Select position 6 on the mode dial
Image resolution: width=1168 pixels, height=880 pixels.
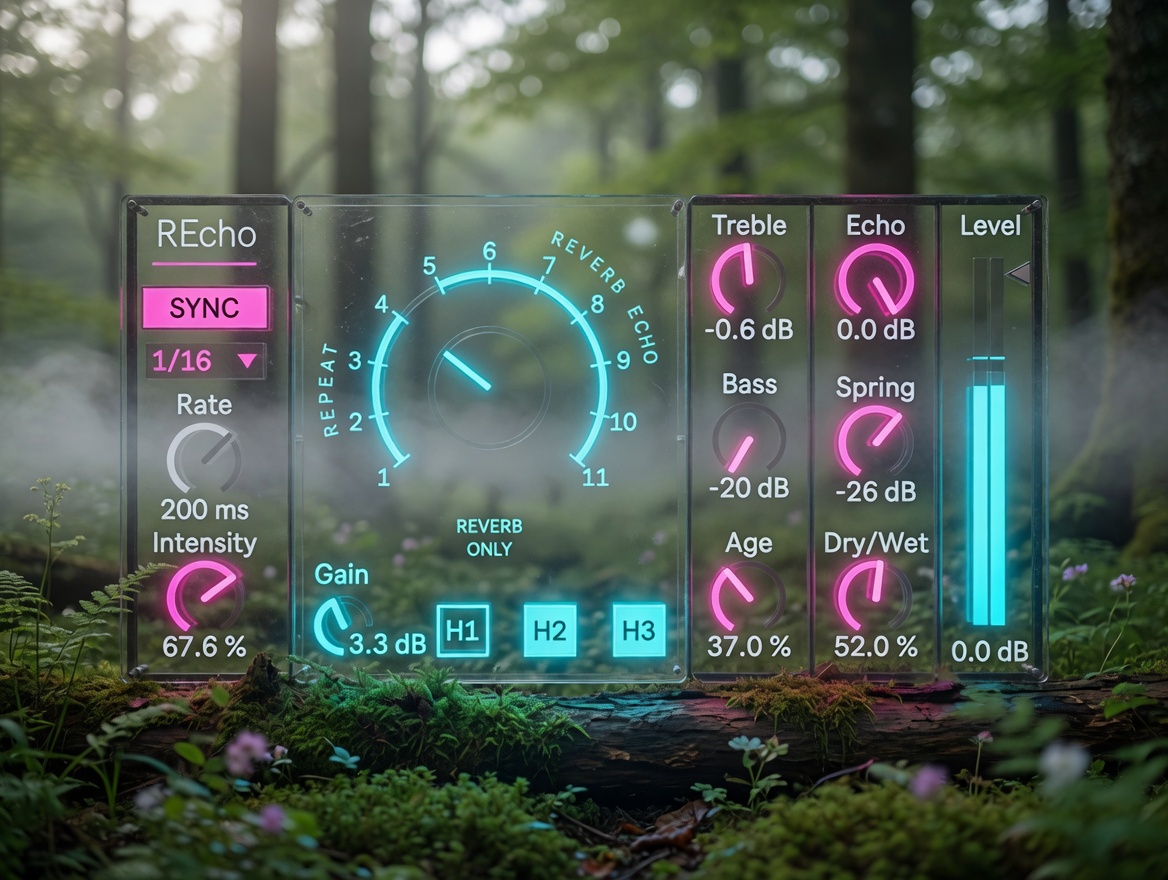tap(489, 252)
